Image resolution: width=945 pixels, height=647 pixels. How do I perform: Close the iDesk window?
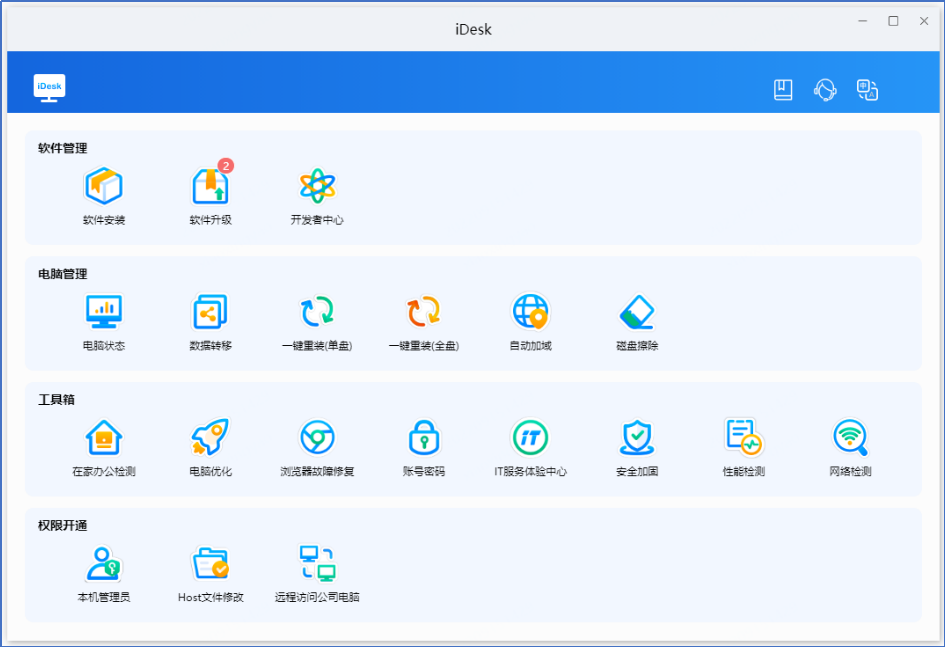coord(924,21)
